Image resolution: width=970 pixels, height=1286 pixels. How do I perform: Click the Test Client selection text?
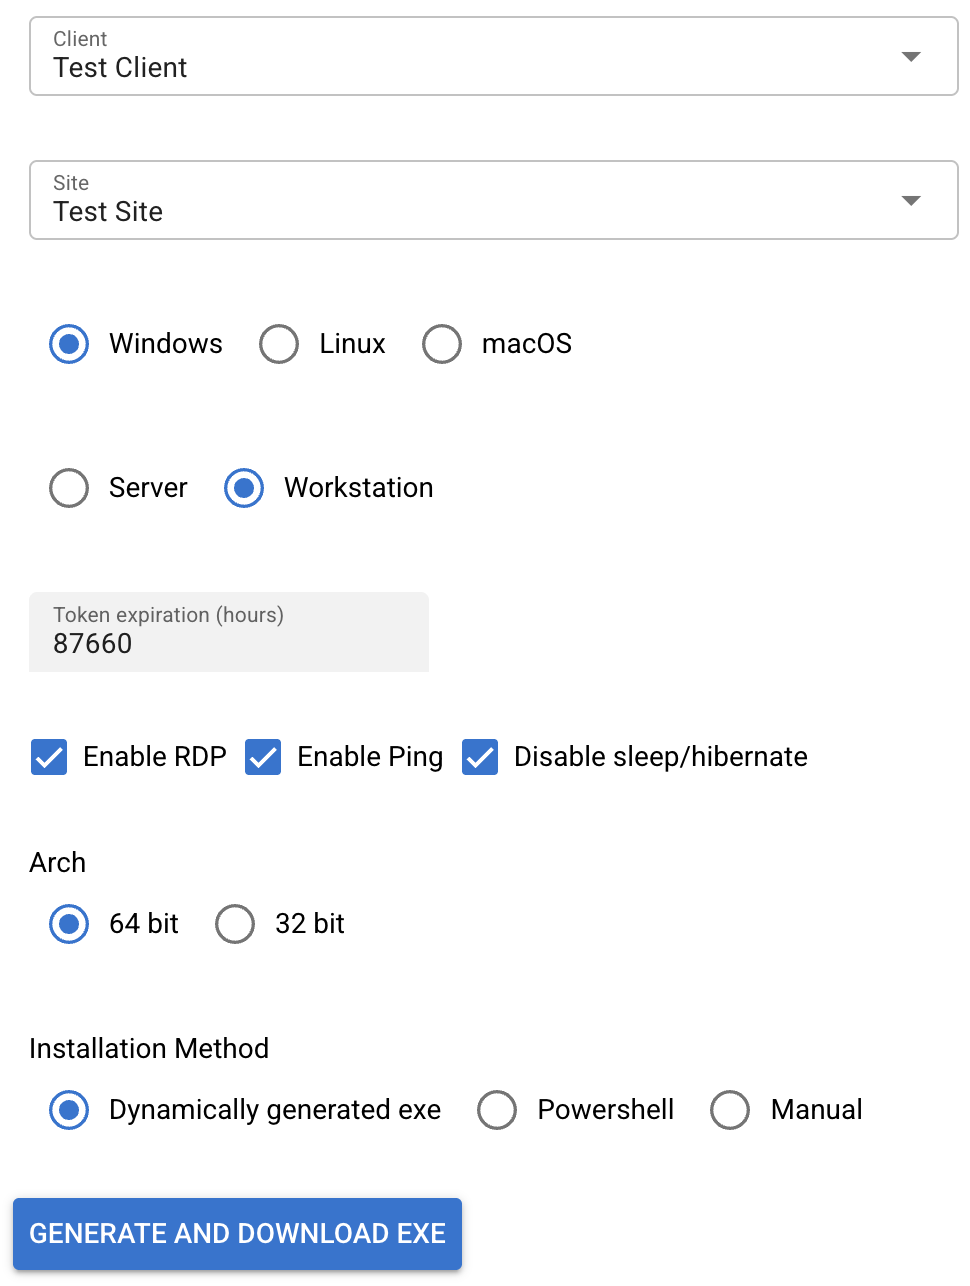click(x=120, y=68)
